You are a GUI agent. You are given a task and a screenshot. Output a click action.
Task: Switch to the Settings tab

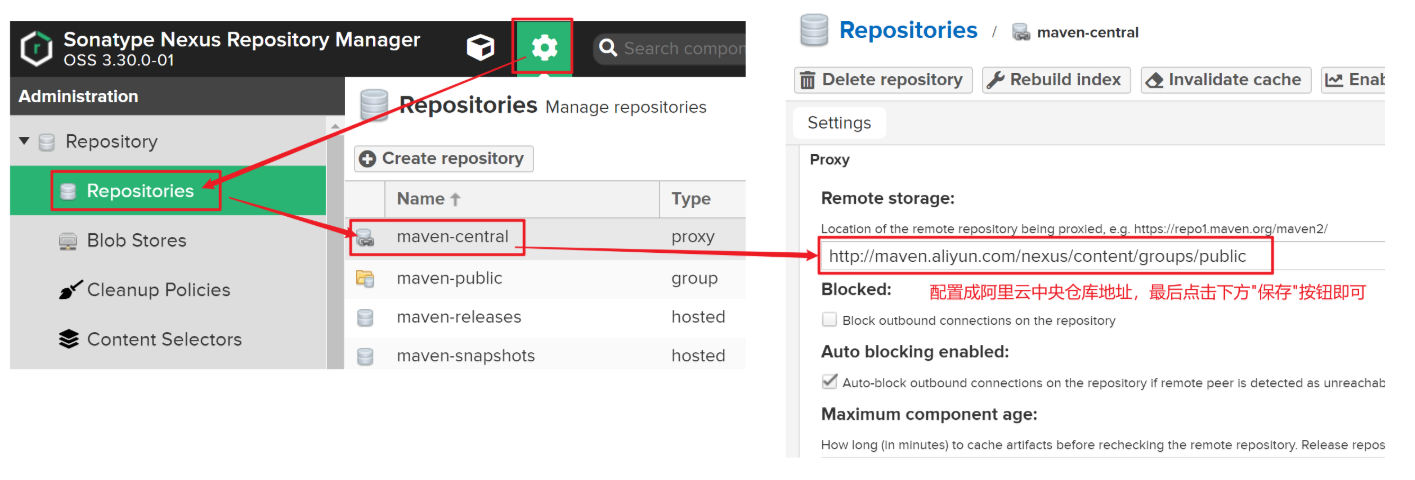(x=839, y=123)
